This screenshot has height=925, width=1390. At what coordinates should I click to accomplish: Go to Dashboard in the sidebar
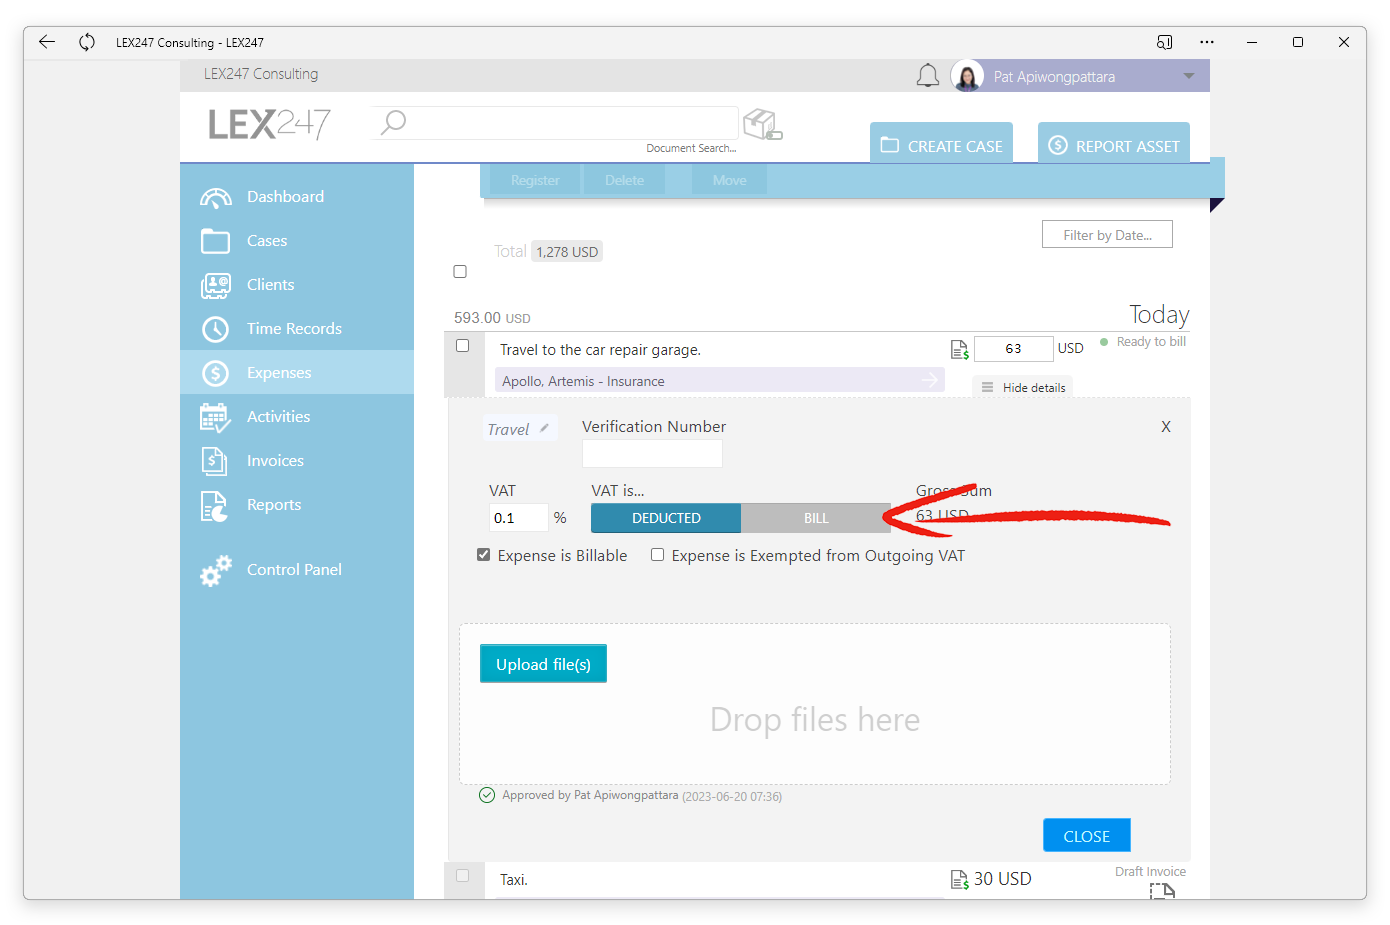(x=285, y=197)
